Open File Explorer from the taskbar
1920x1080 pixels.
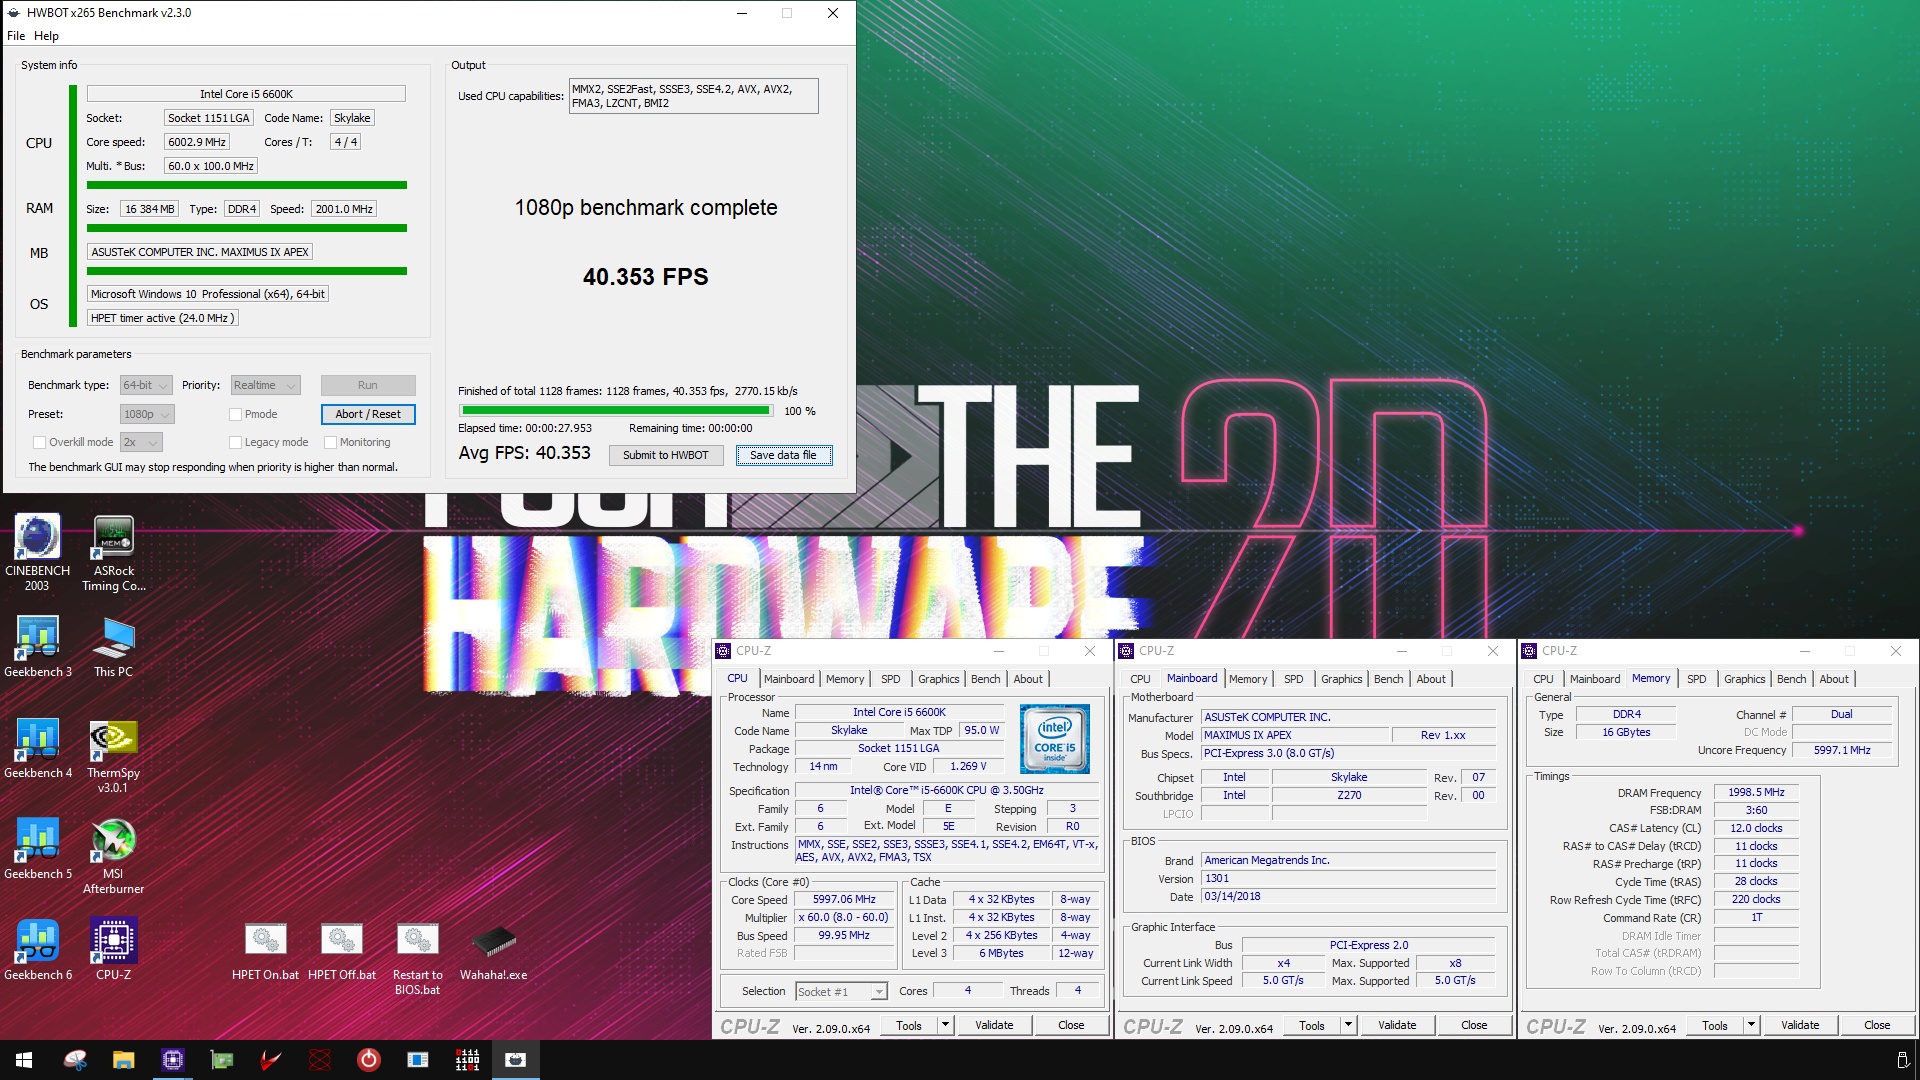pos(123,1060)
